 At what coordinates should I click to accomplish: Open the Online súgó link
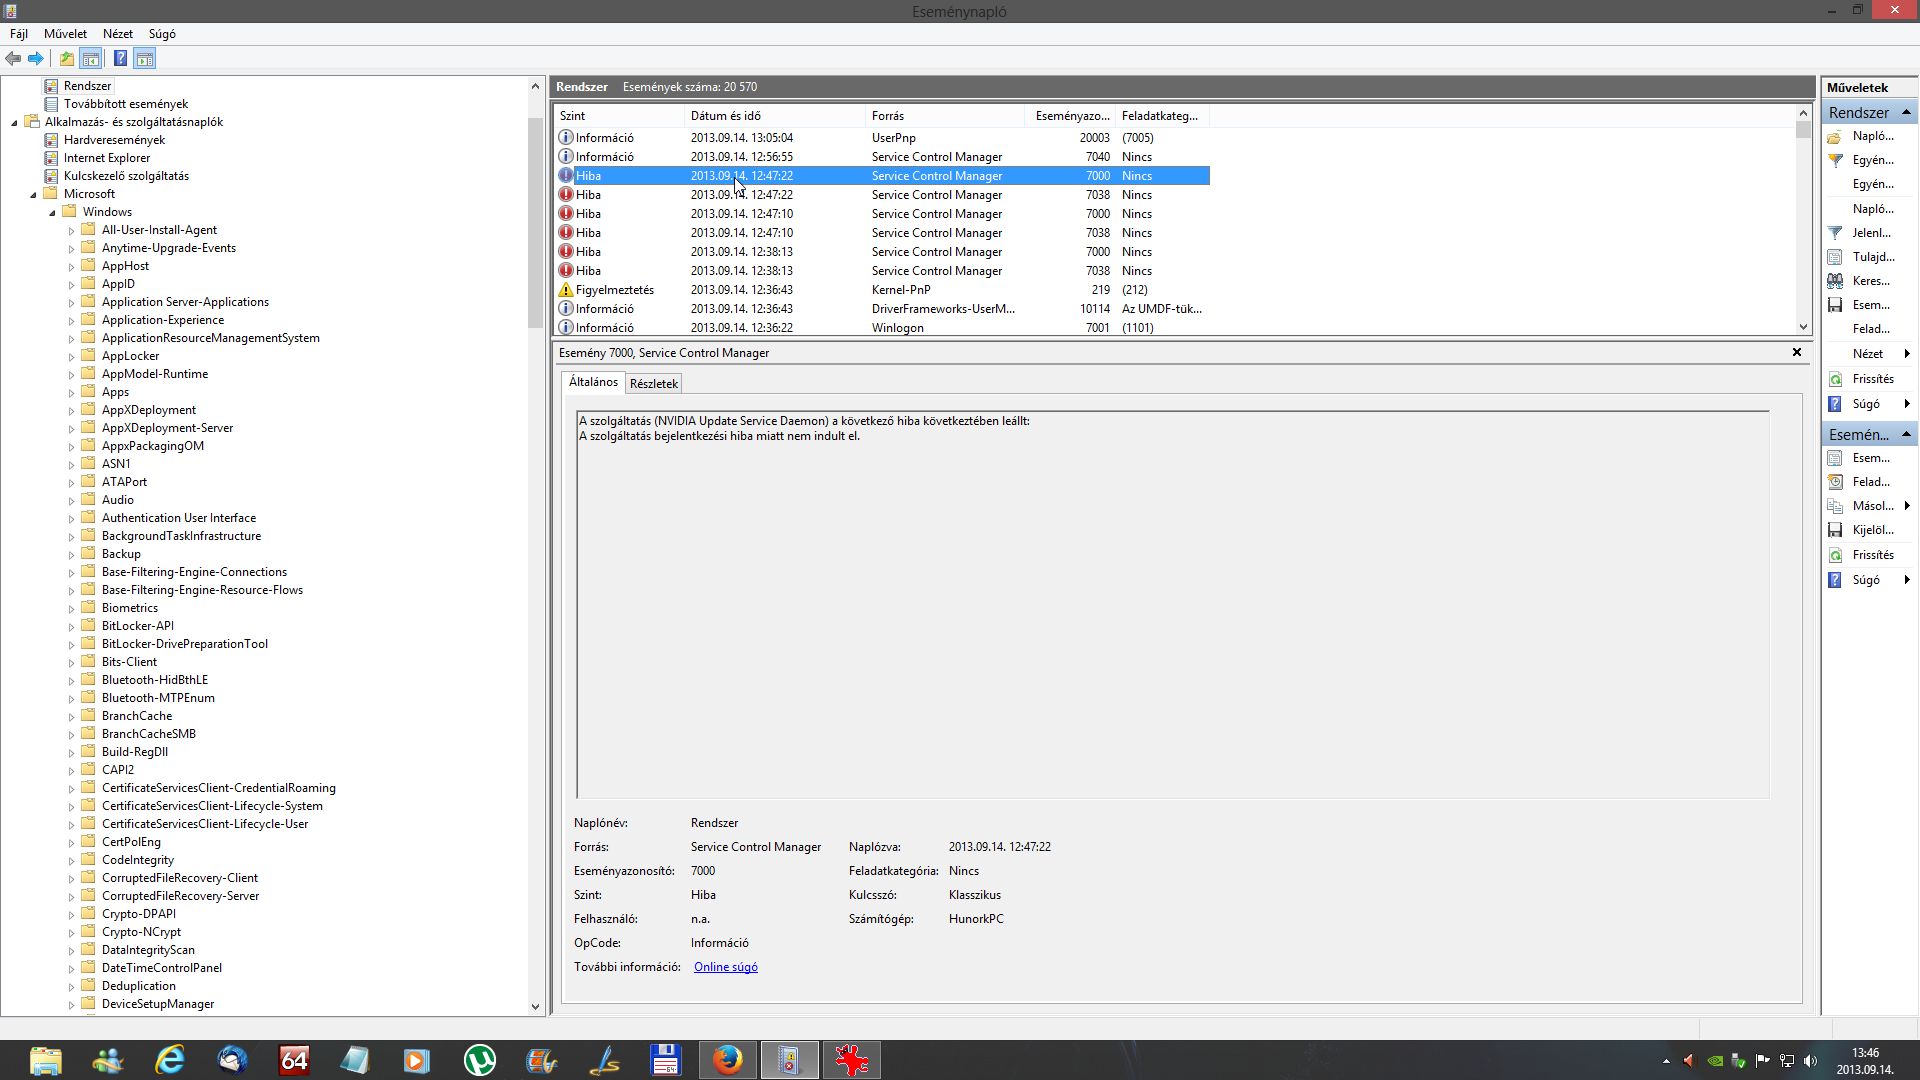725,967
